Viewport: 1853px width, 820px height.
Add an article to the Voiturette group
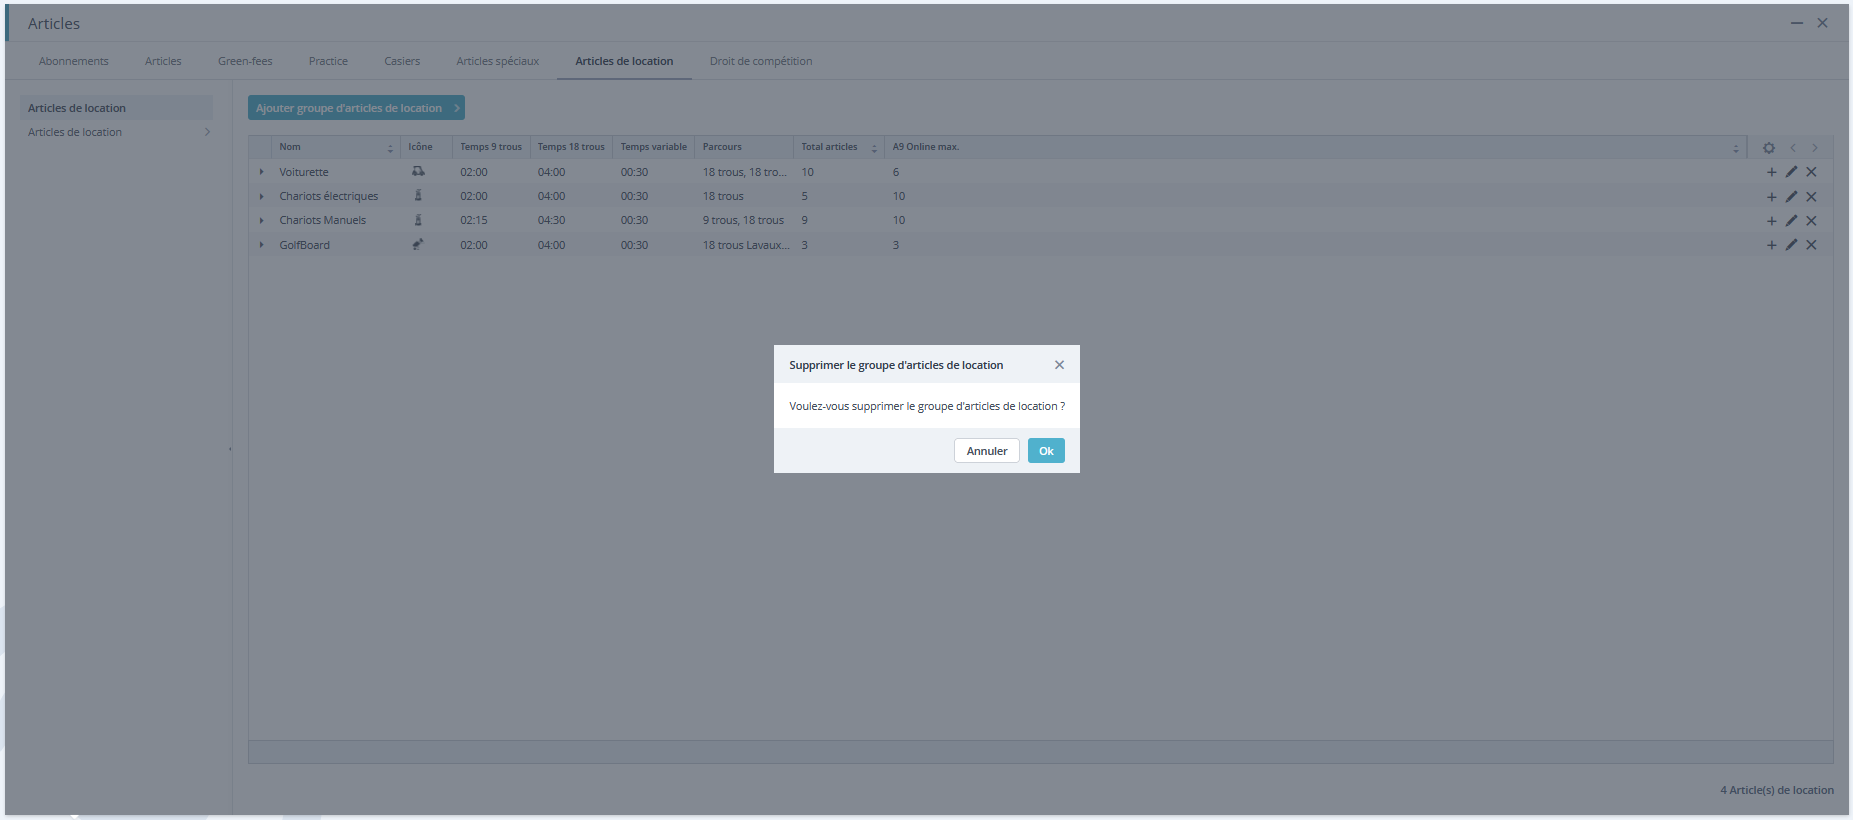click(x=1771, y=172)
